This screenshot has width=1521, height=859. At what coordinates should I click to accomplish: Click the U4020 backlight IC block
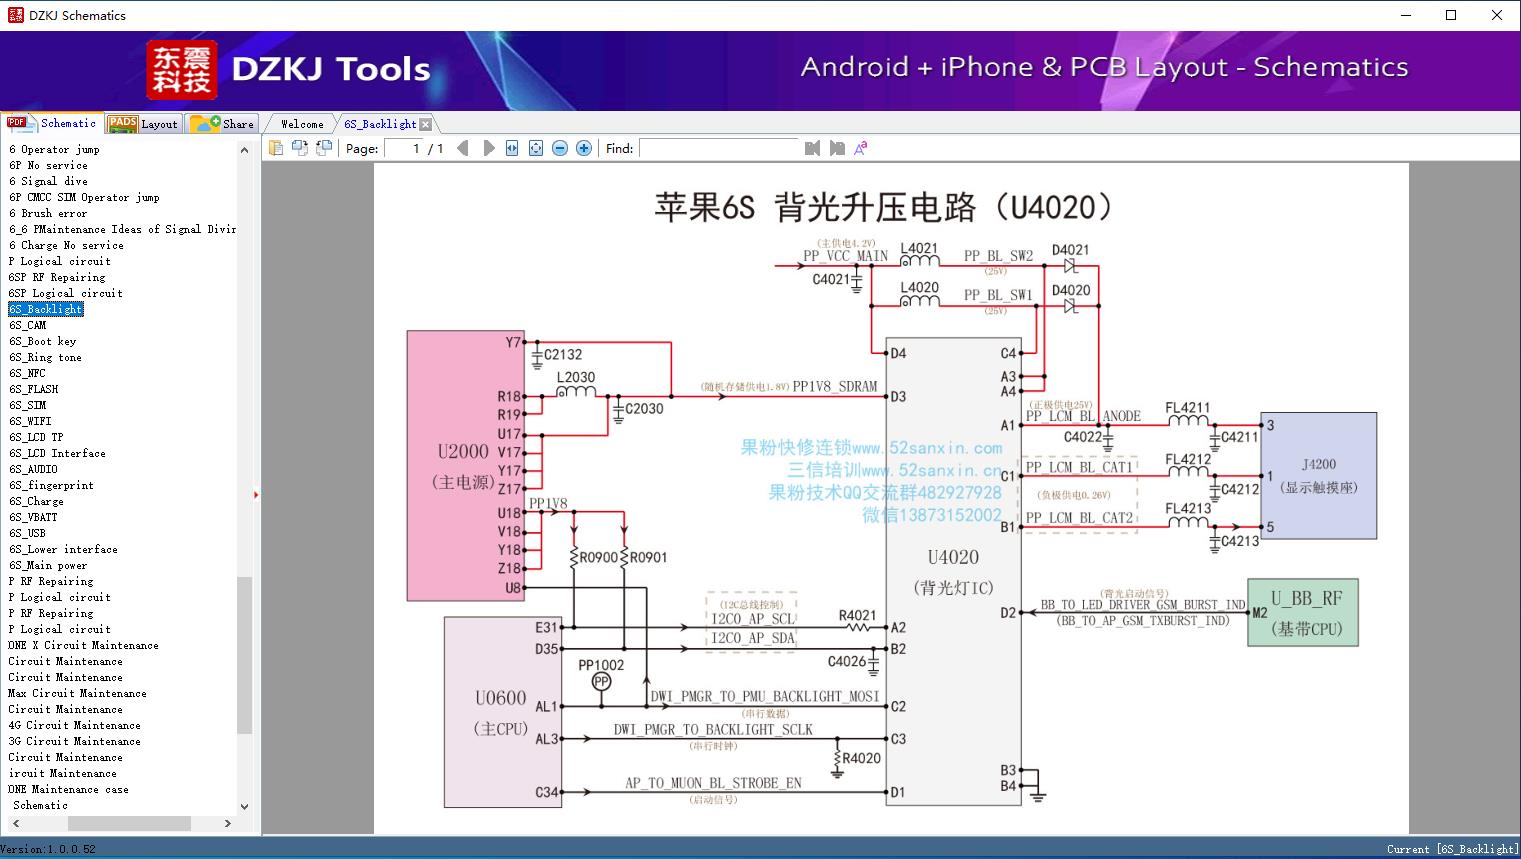[x=954, y=572]
